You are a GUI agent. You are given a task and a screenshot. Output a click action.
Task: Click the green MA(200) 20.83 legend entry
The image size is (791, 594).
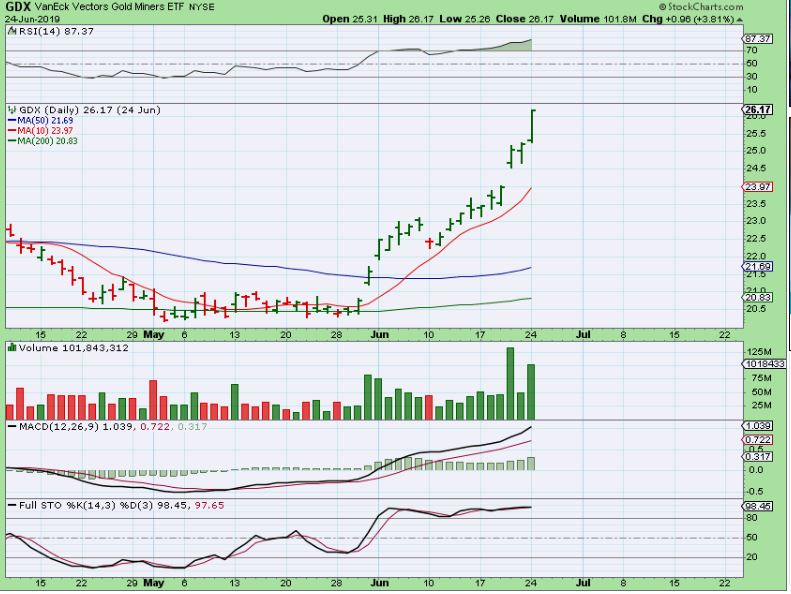43,141
